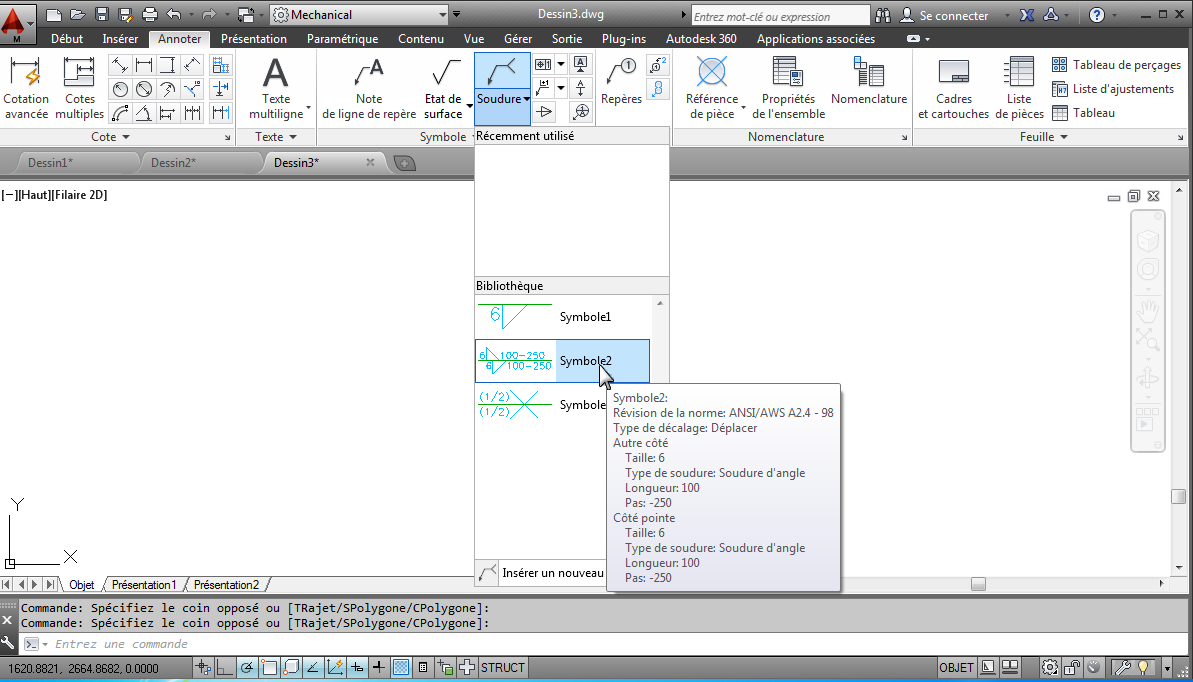1193x682 pixels.
Task: Click the New drawing icon
Action: (x=52, y=14)
